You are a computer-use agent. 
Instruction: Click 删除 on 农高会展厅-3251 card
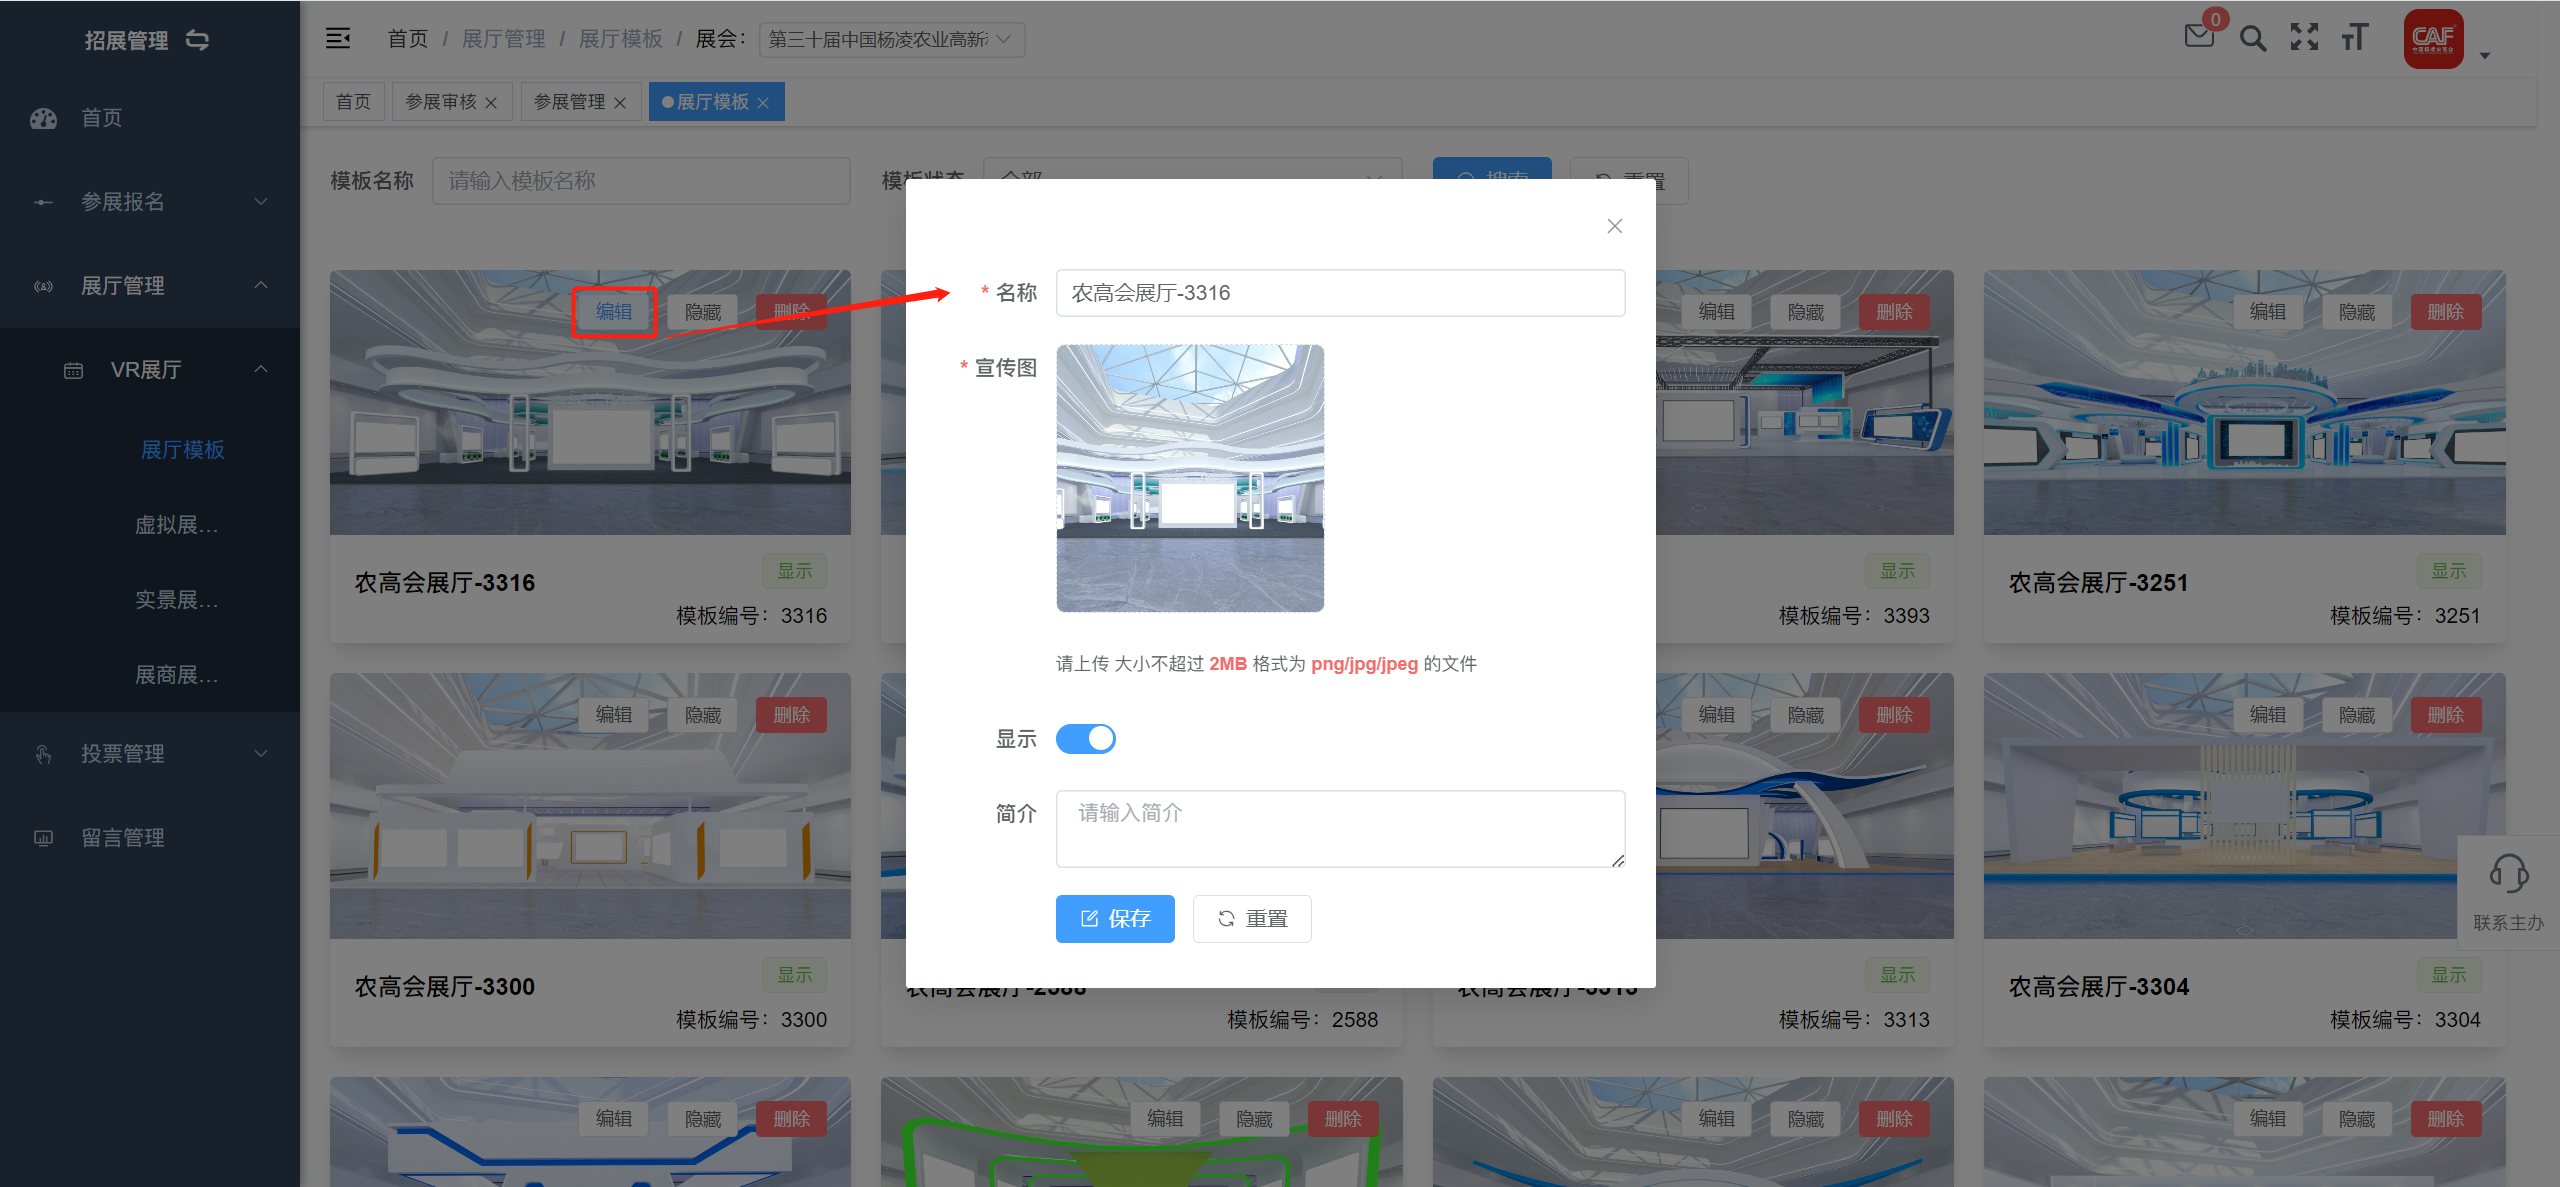click(x=2445, y=312)
